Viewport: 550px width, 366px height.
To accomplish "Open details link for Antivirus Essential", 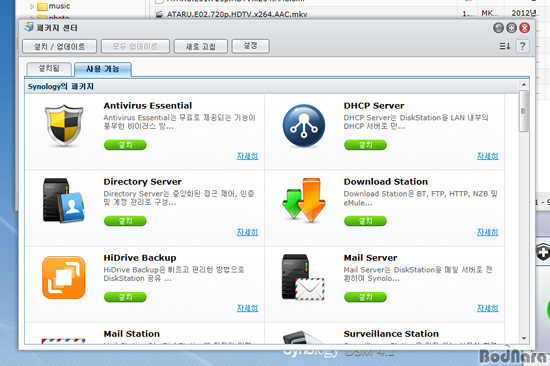I will 247,156.
